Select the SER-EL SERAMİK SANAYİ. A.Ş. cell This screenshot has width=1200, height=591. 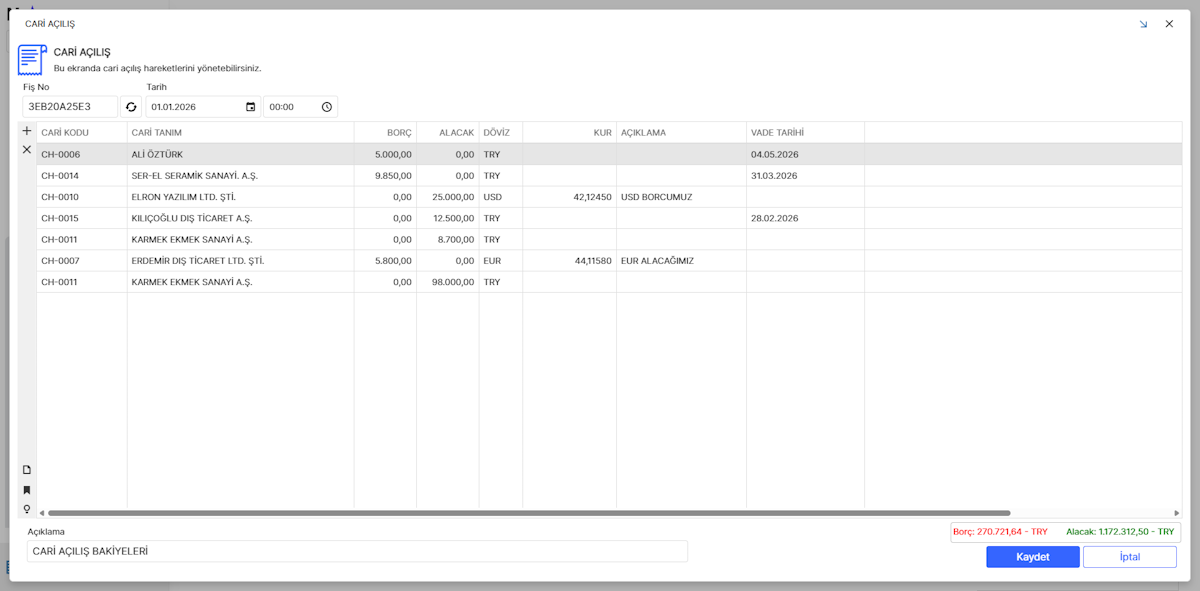pos(240,176)
